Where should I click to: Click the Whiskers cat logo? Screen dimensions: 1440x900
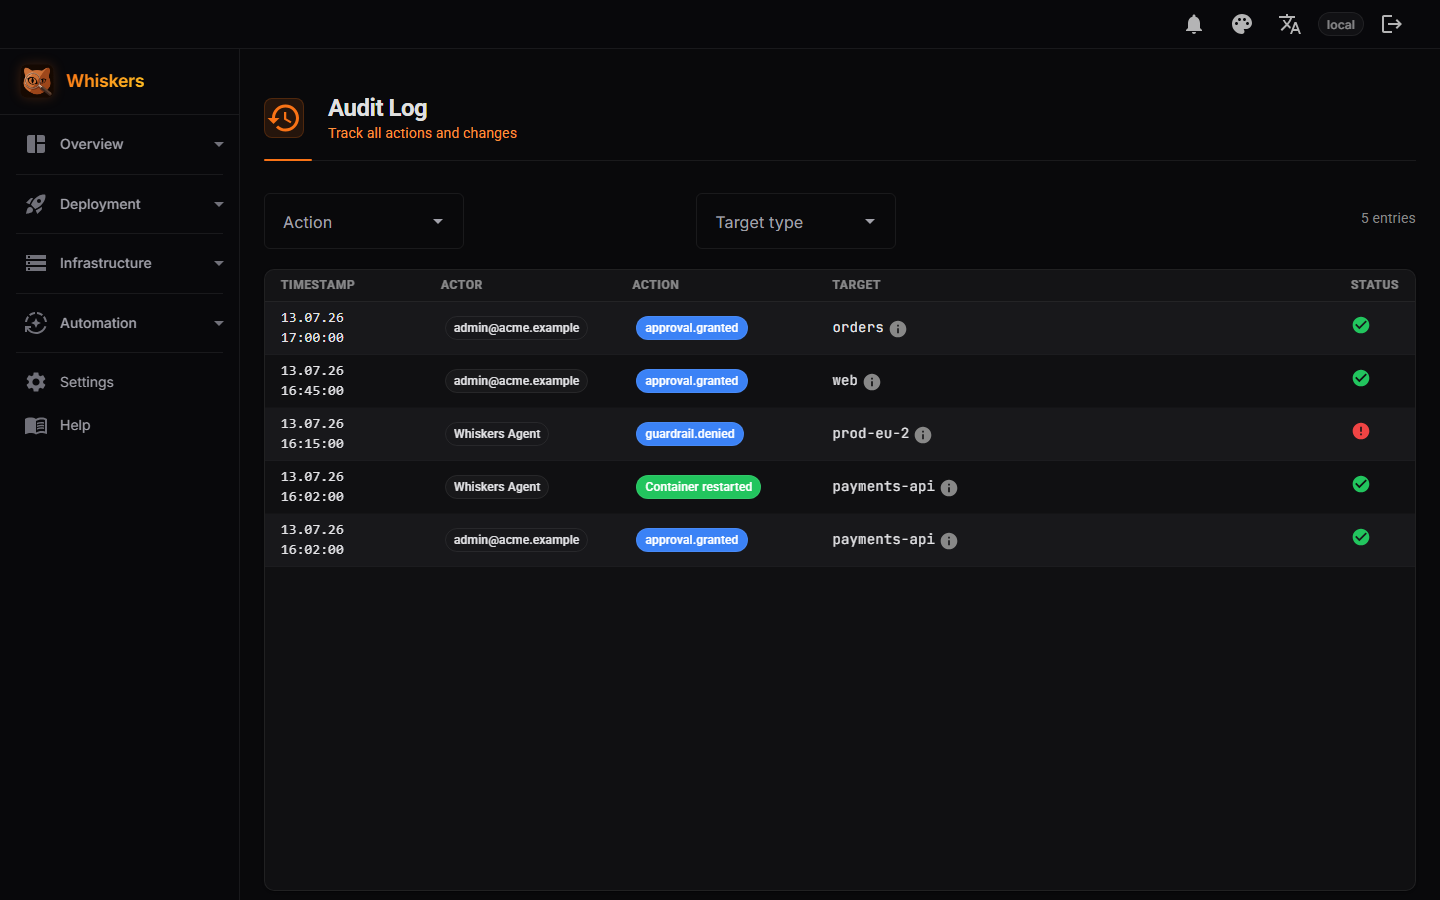click(37, 81)
